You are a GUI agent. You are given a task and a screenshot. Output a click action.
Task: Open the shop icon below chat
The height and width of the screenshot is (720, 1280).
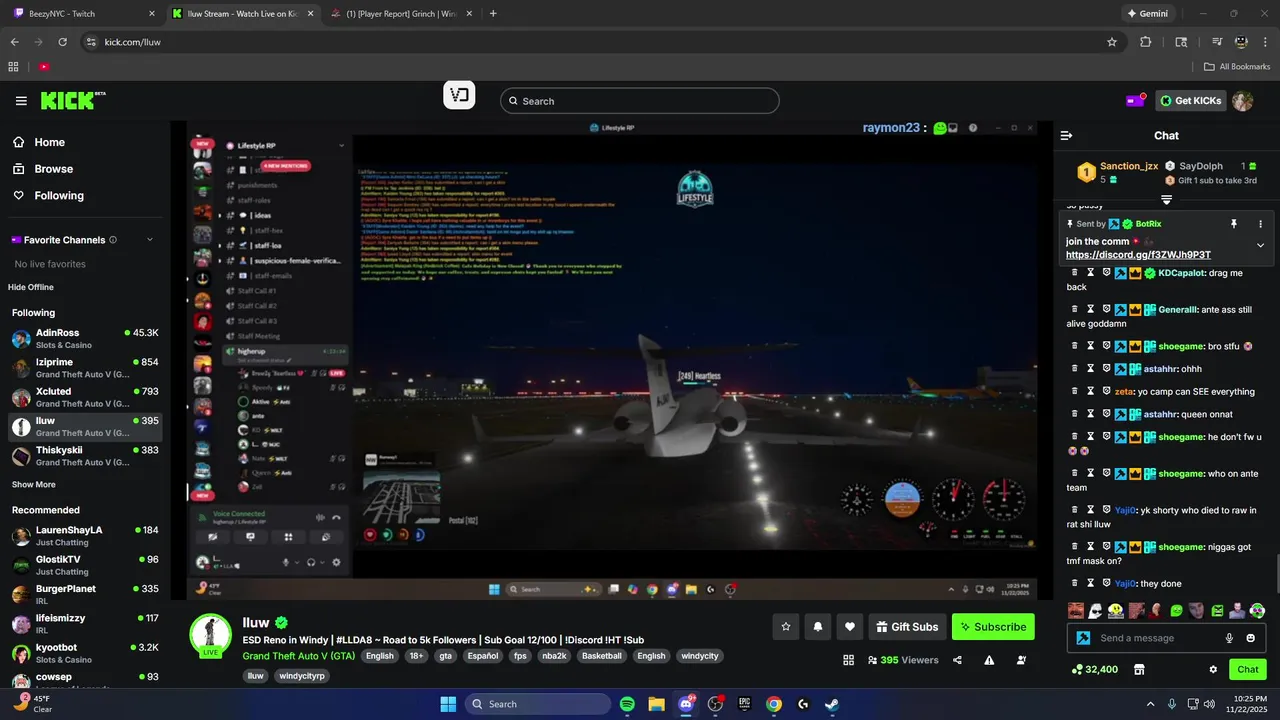[x=1139, y=669]
